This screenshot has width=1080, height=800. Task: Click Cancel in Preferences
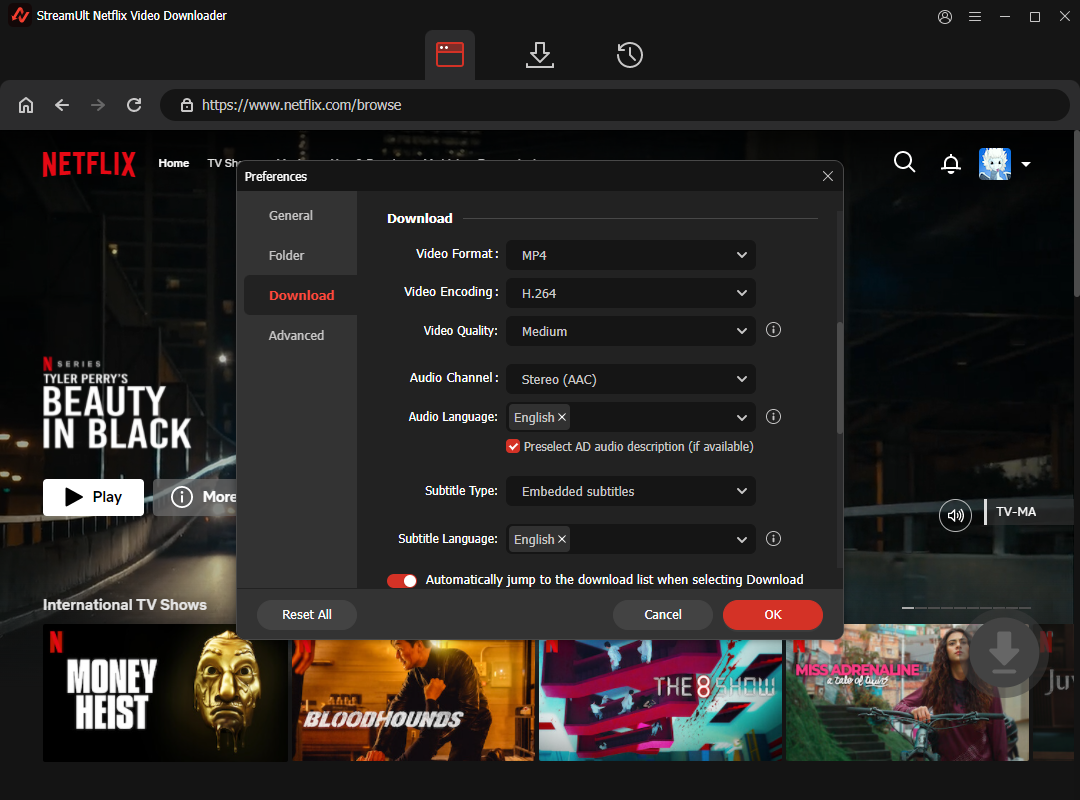point(663,615)
